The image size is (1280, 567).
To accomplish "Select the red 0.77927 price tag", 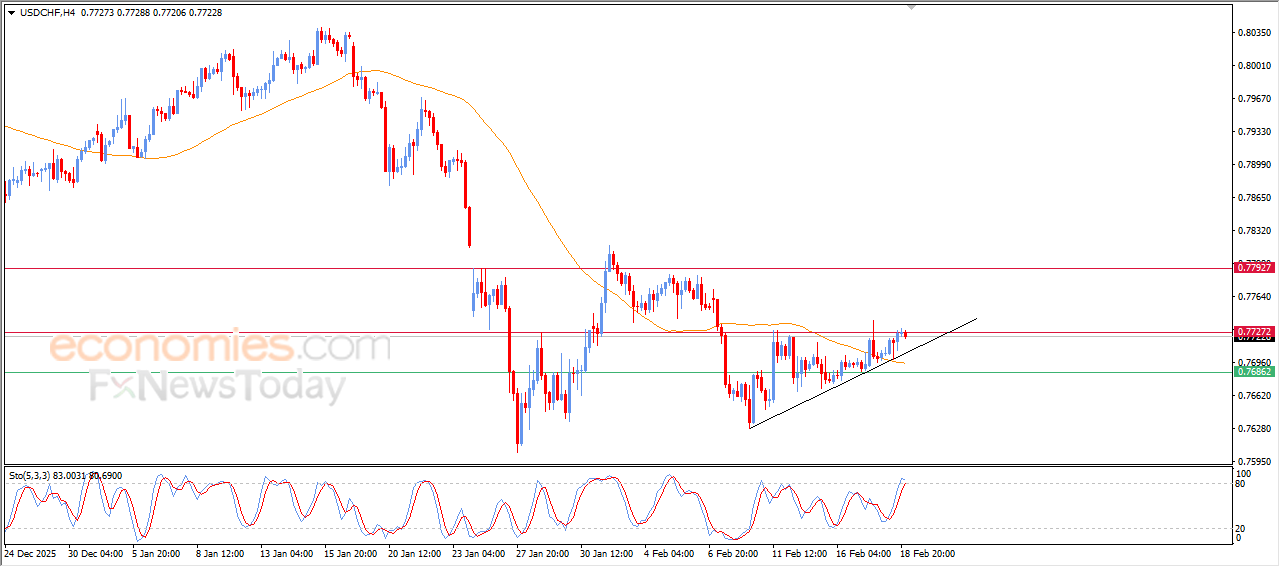I will [x=1254, y=267].
